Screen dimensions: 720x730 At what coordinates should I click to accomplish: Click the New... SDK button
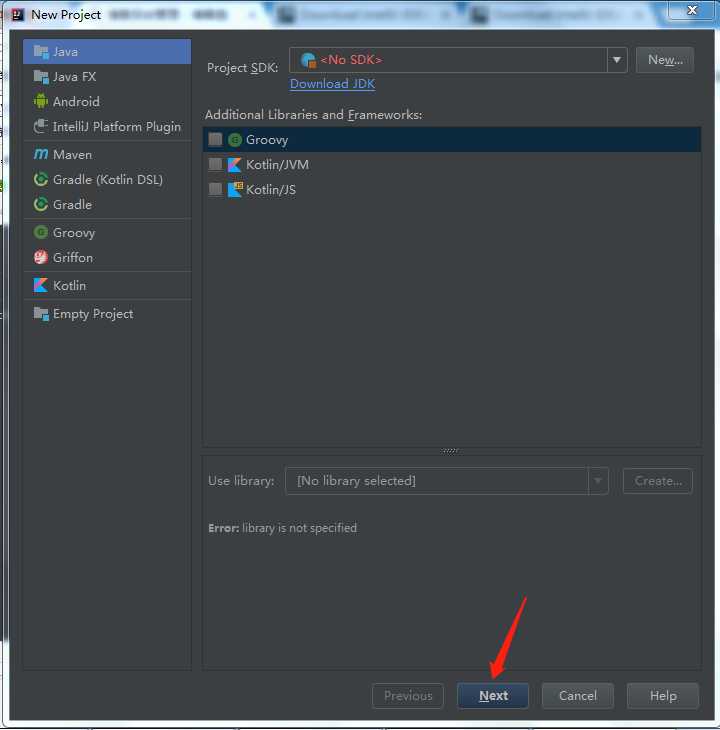pos(665,60)
